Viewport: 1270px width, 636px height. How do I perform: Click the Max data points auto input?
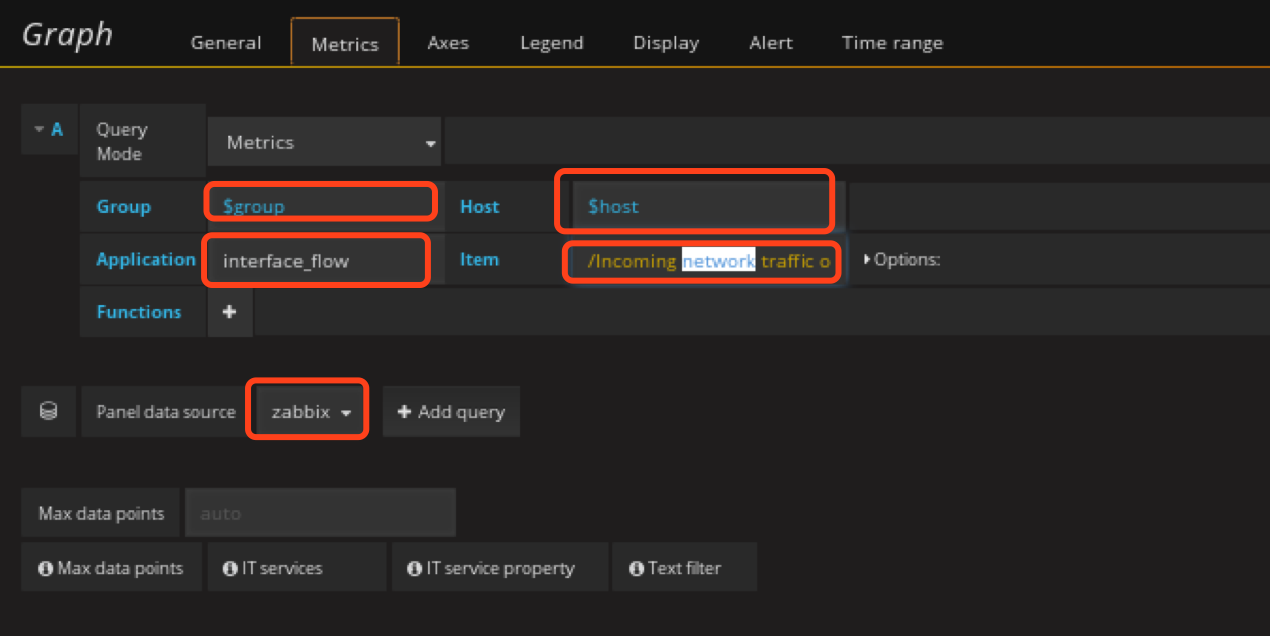320,513
